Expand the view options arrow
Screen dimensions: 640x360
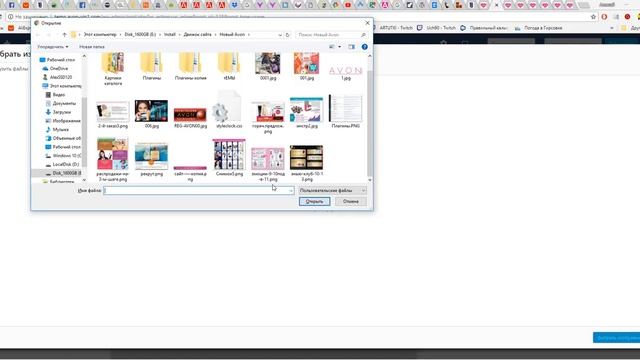340,47
